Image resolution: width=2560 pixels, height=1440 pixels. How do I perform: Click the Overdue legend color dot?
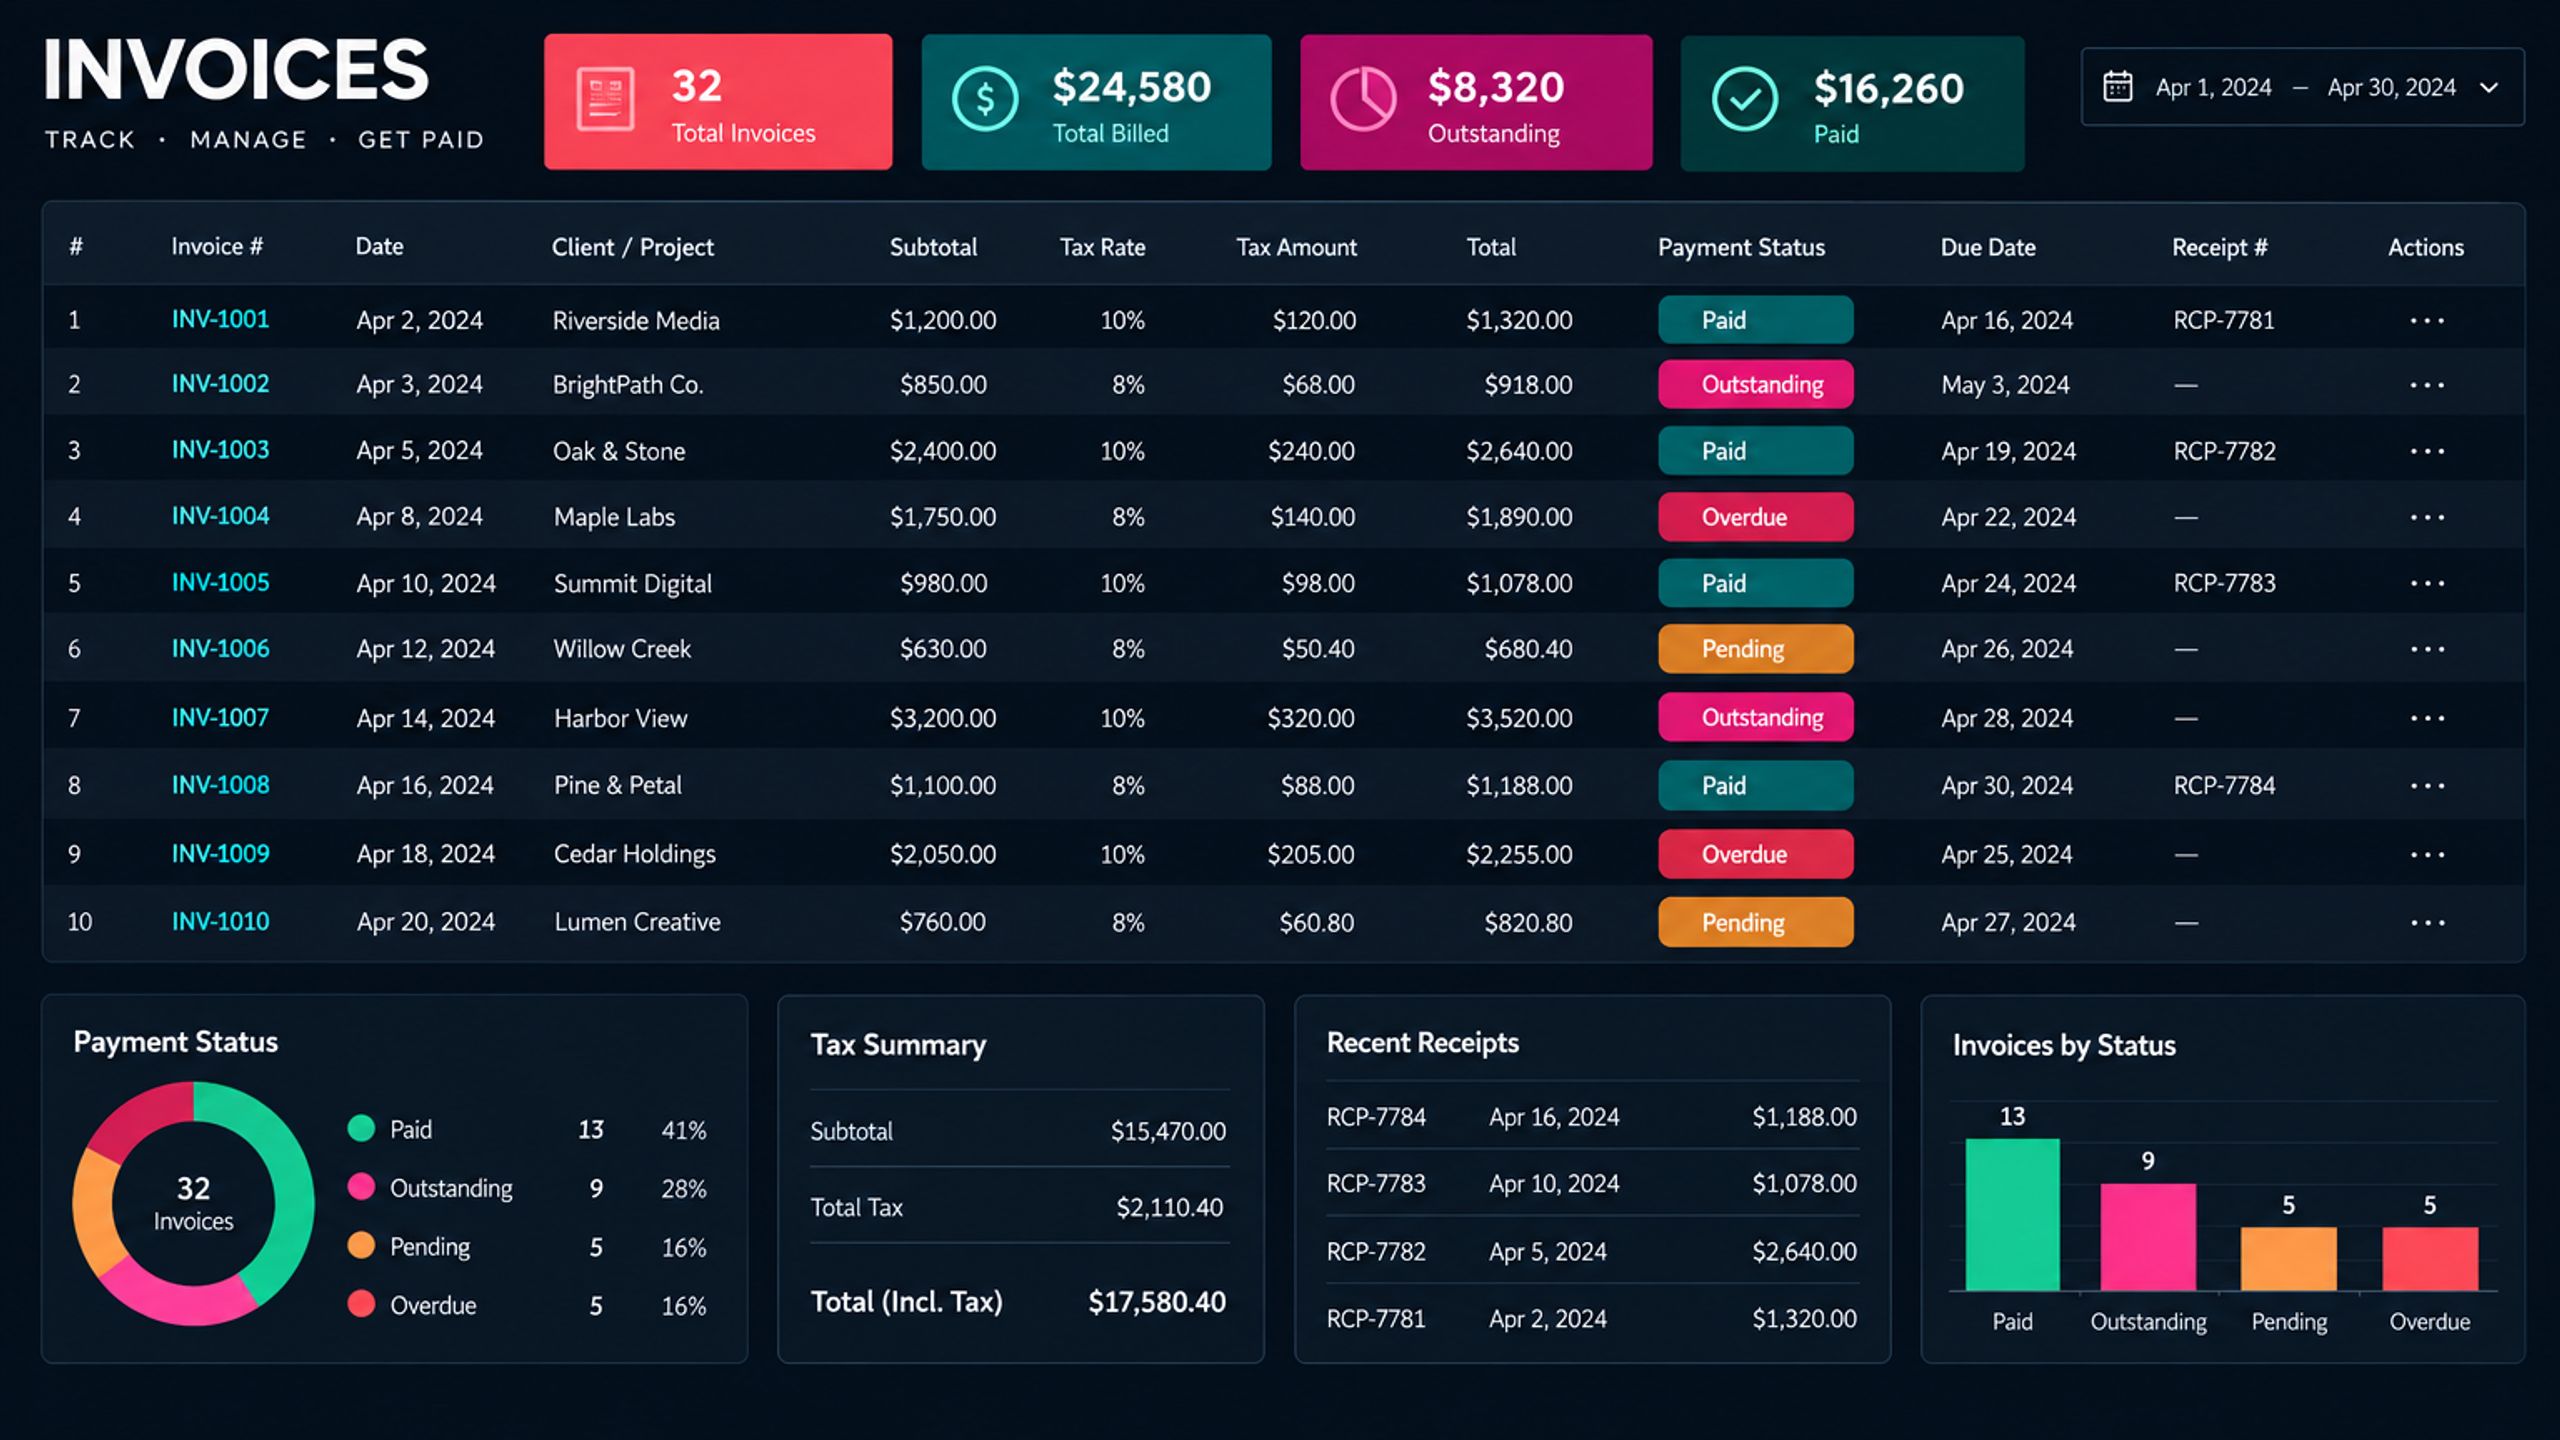click(361, 1304)
